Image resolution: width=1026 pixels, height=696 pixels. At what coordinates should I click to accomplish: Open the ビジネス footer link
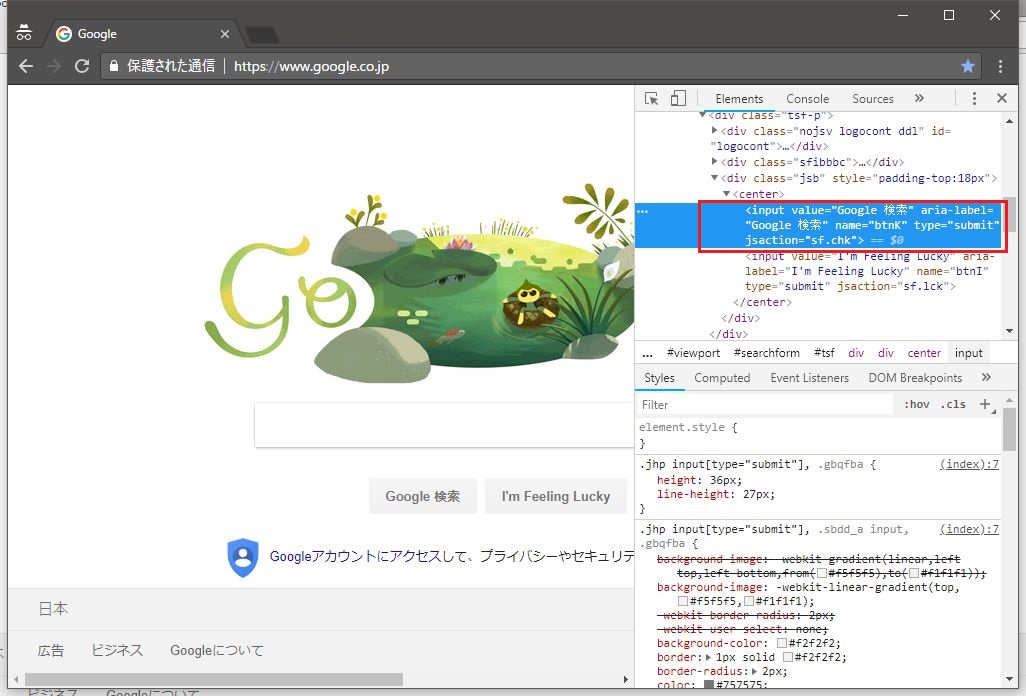[x=116, y=650]
